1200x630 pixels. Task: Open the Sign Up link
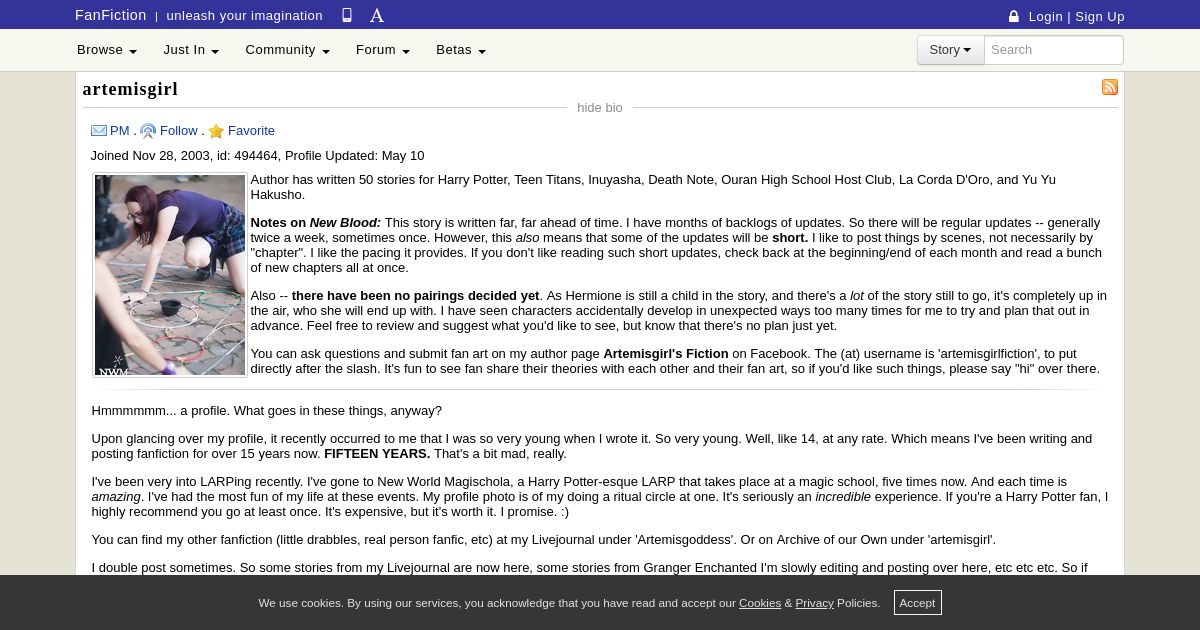pyautogui.click(x=1100, y=16)
